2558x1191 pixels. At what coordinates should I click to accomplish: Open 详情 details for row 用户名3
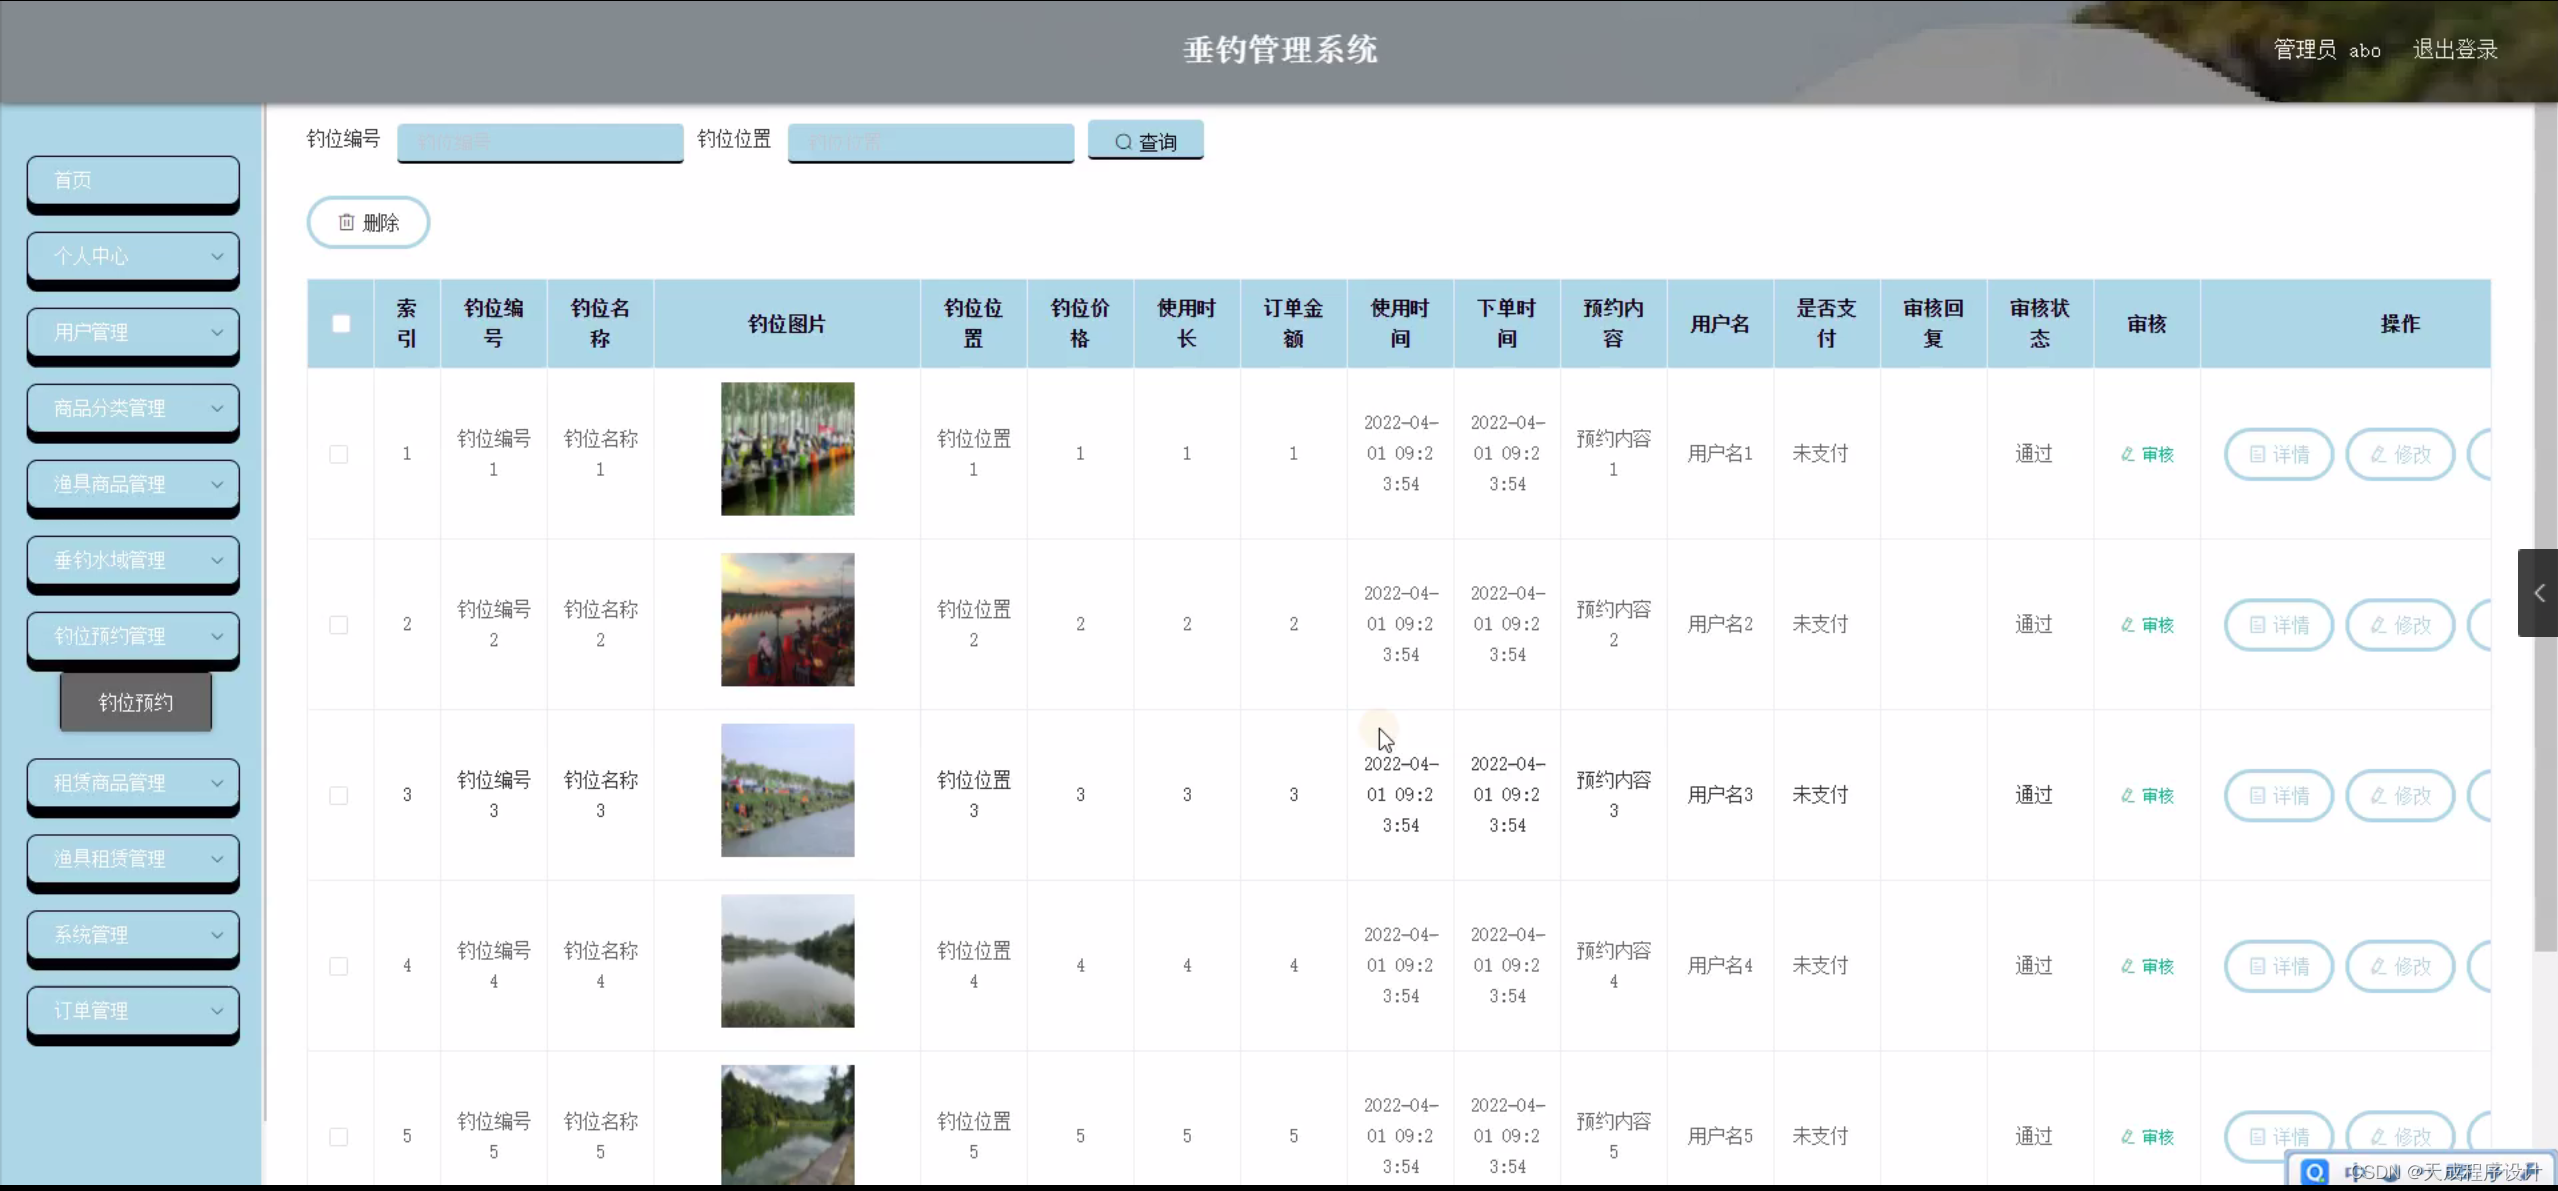point(2279,796)
